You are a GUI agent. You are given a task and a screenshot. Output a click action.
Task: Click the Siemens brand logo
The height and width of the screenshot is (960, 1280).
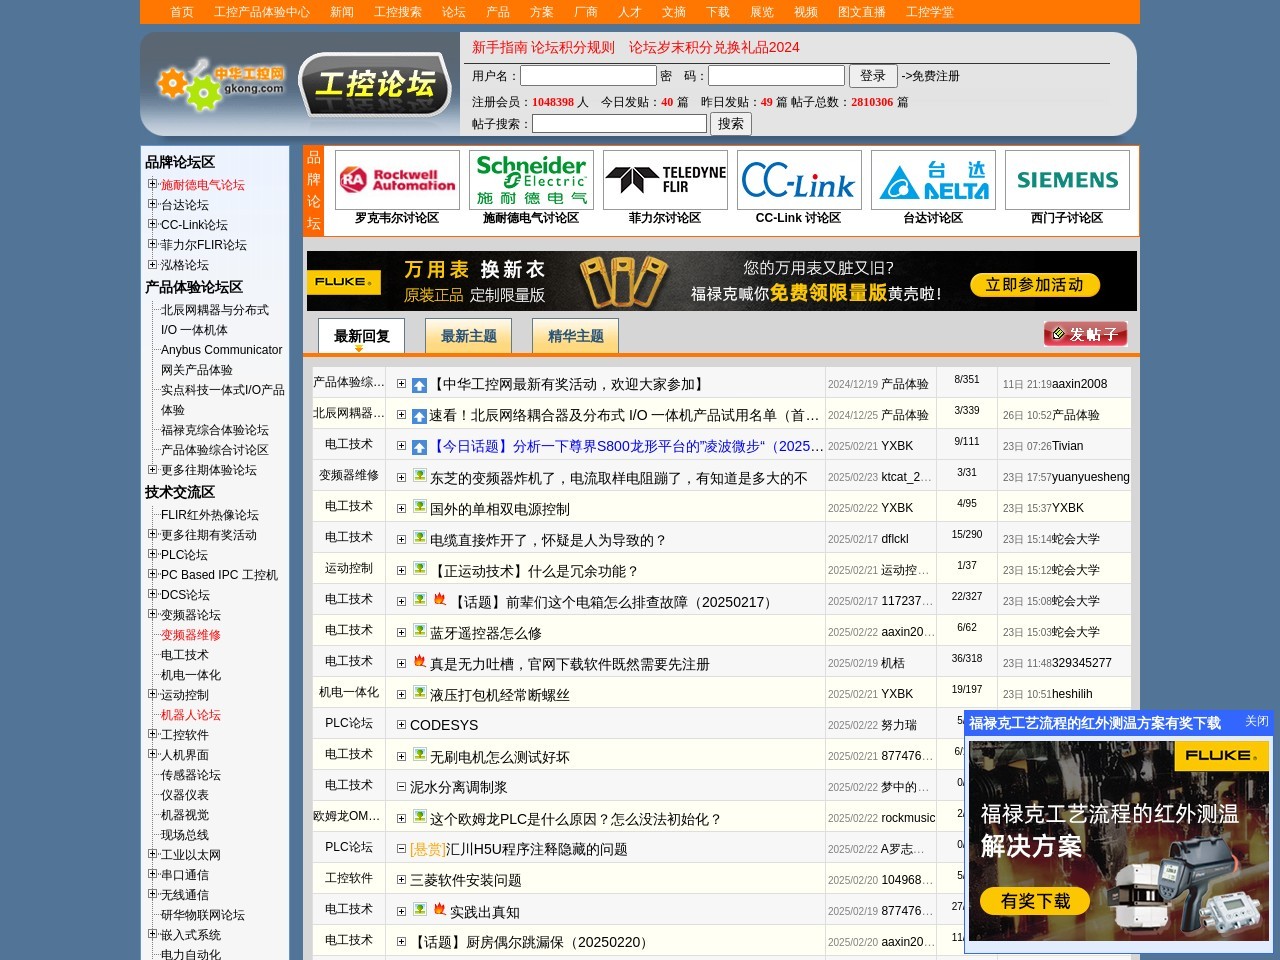1067,180
